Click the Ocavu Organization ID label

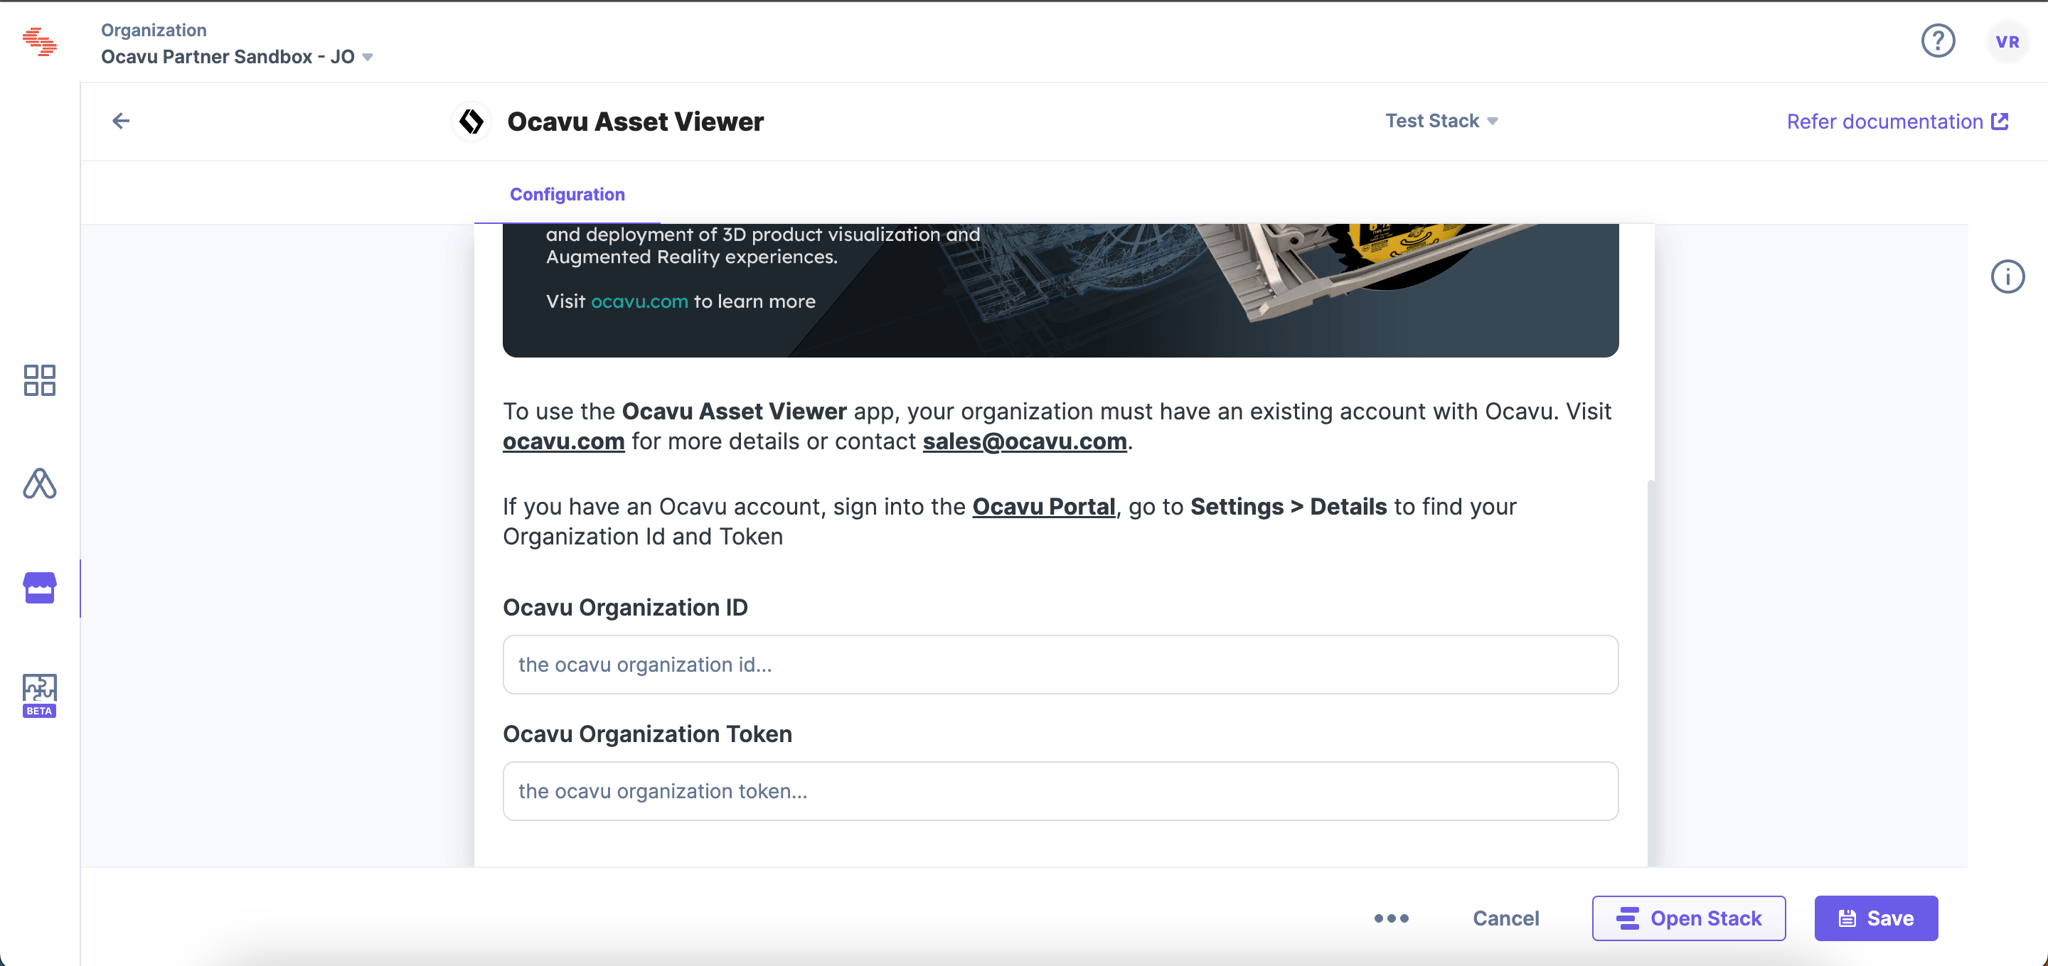625,607
